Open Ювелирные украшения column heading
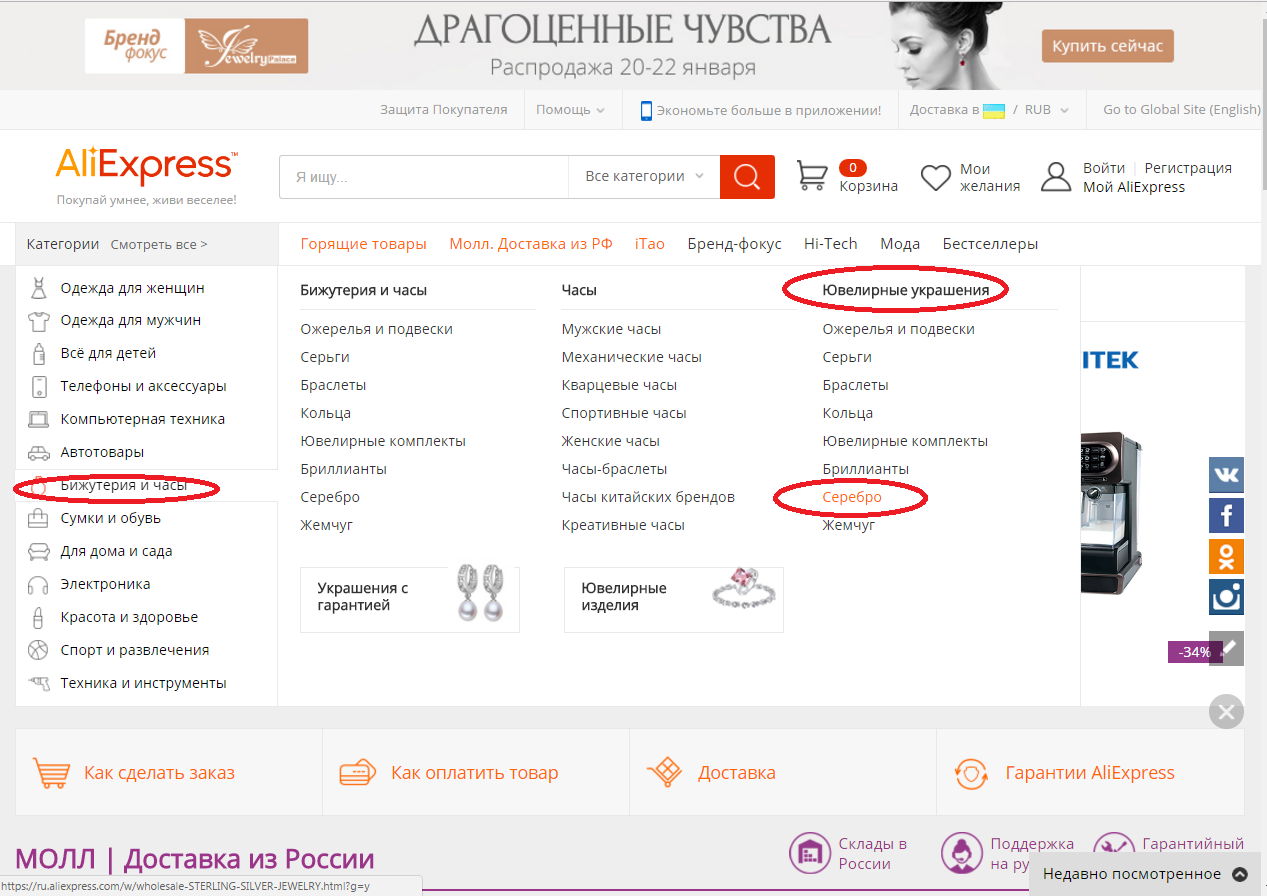The image size is (1267, 896). click(905, 290)
